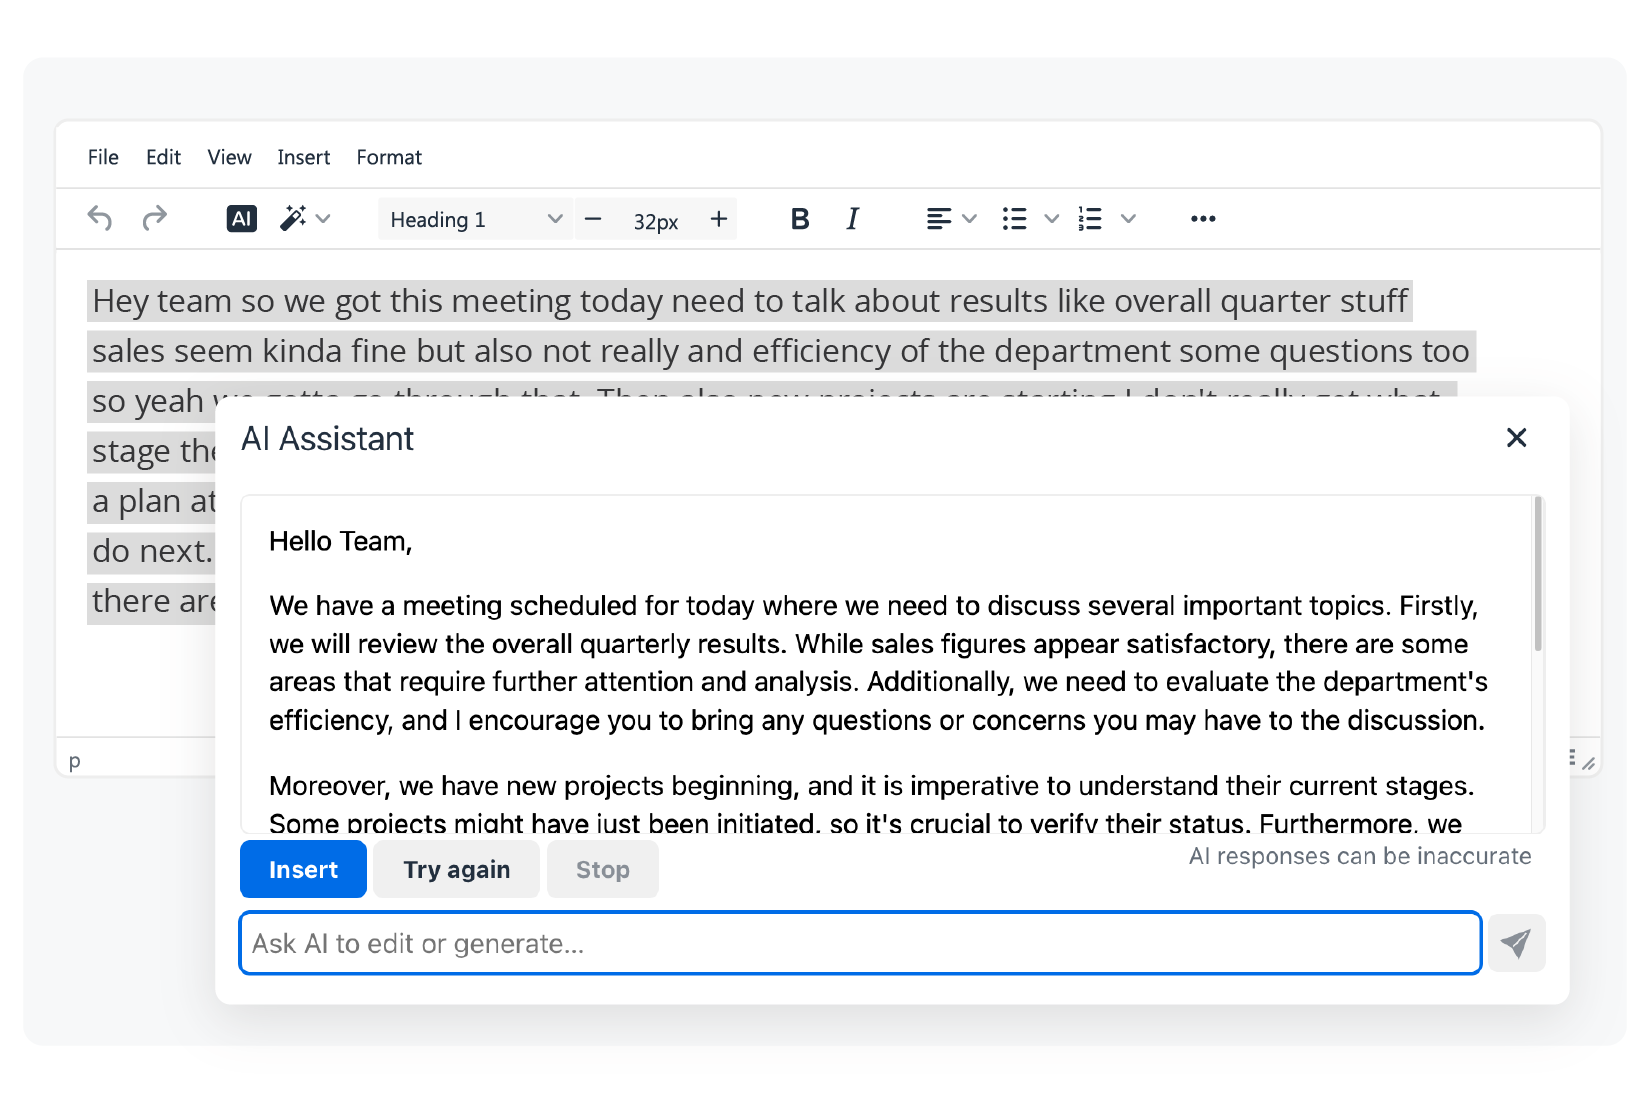Click the AI response scrollbar thumb
This screenshot has width=1650, height=1112.
[x=1538, y=574]
